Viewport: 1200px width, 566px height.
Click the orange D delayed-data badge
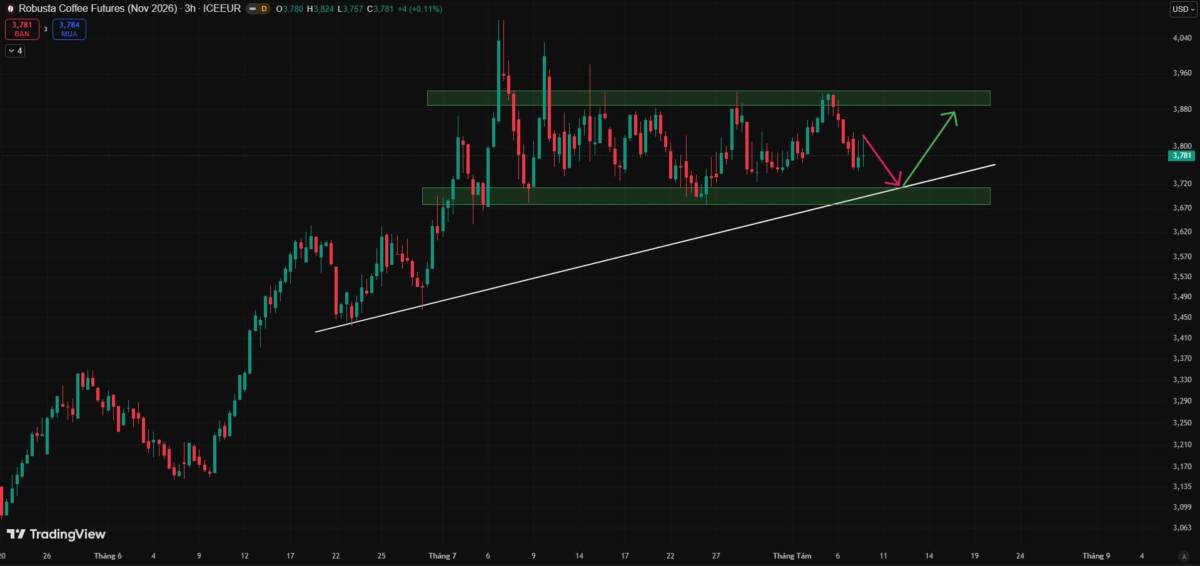264,9
